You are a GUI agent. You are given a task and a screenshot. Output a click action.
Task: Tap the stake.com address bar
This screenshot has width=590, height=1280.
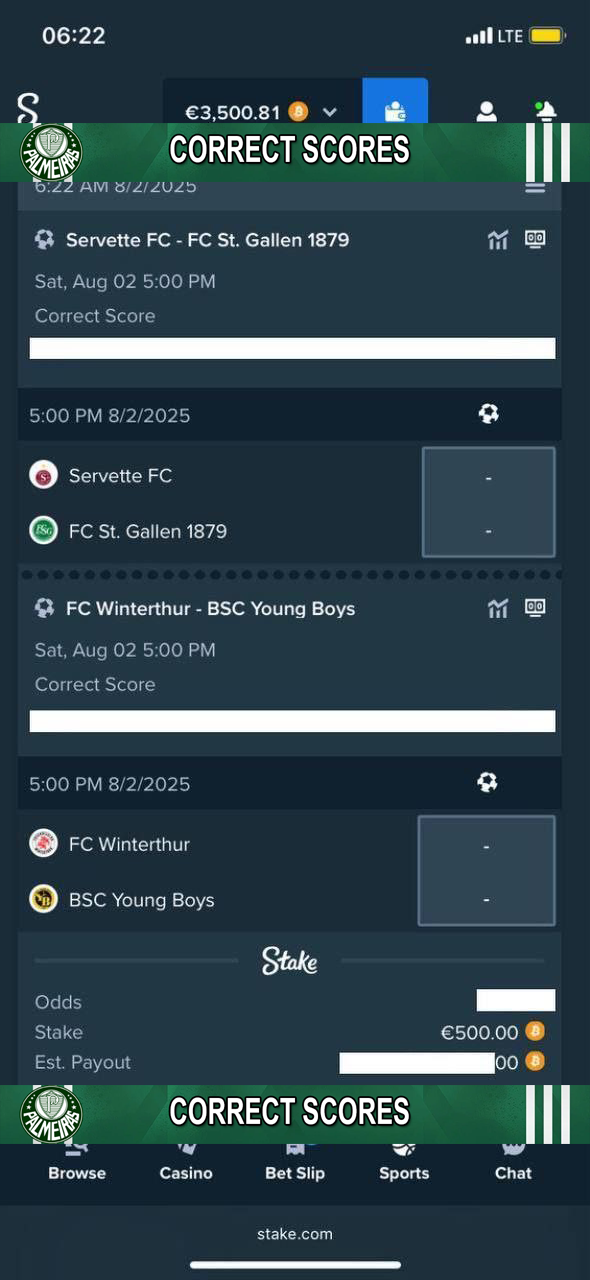point(295,1234)
